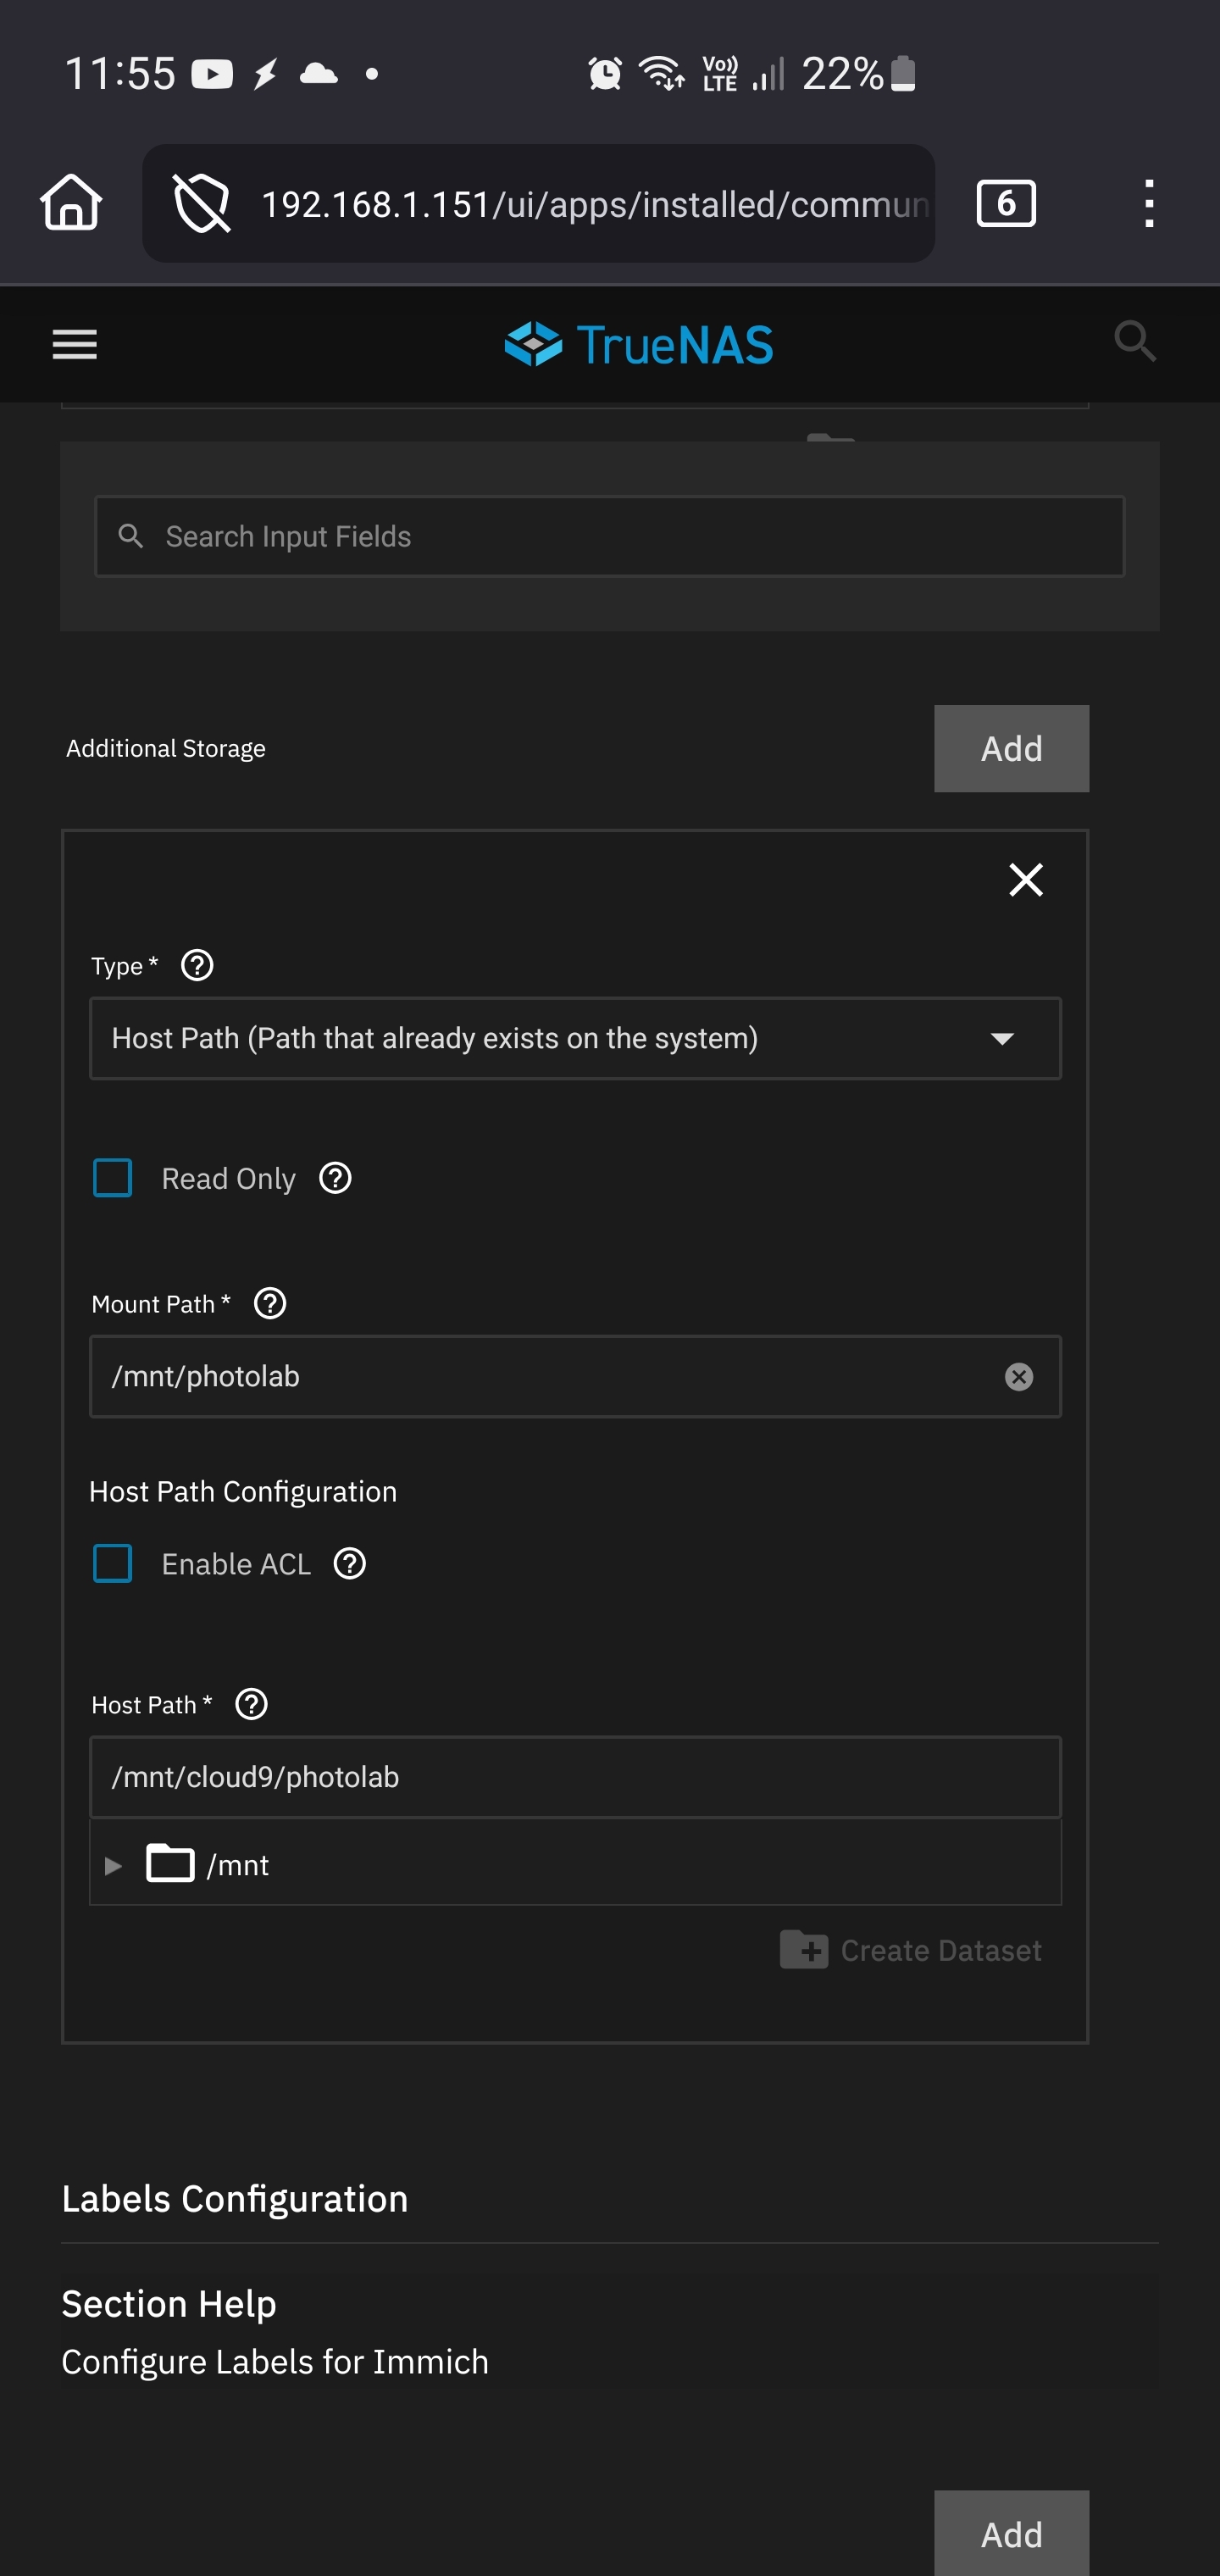Show help for Enable ACL option

[350, 1564]
